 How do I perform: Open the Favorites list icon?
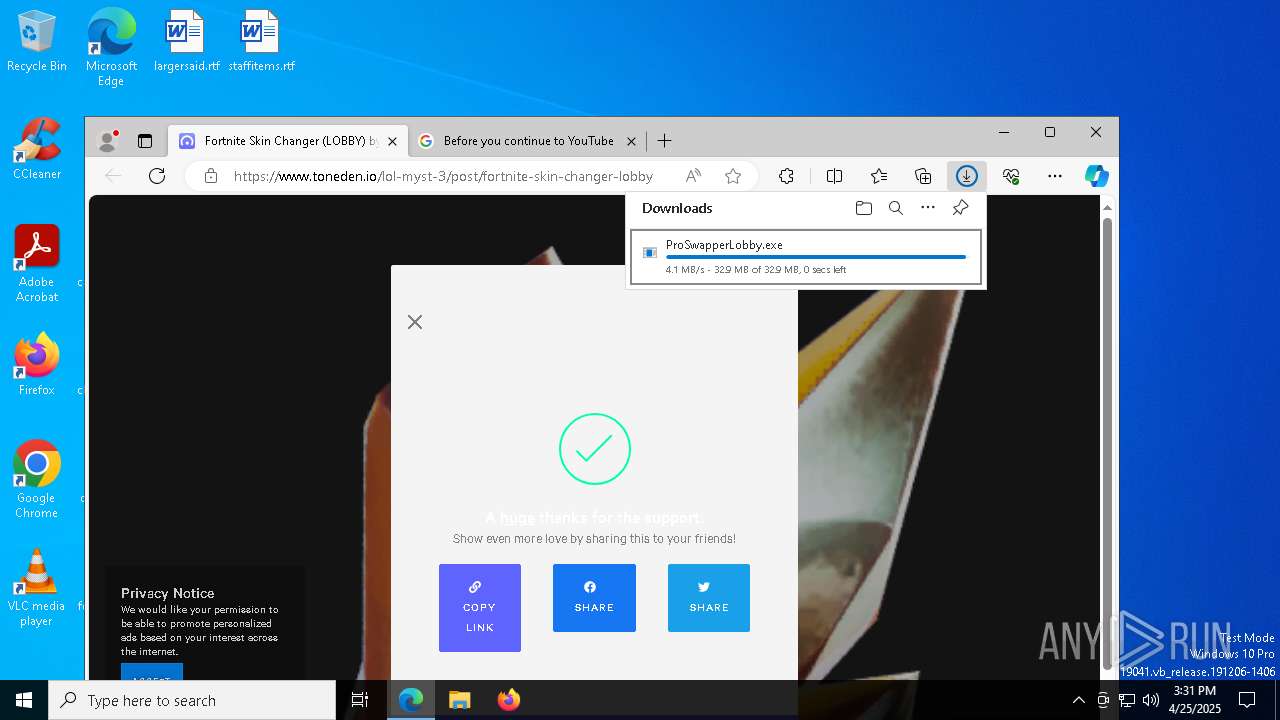click(x=879, y=176)
